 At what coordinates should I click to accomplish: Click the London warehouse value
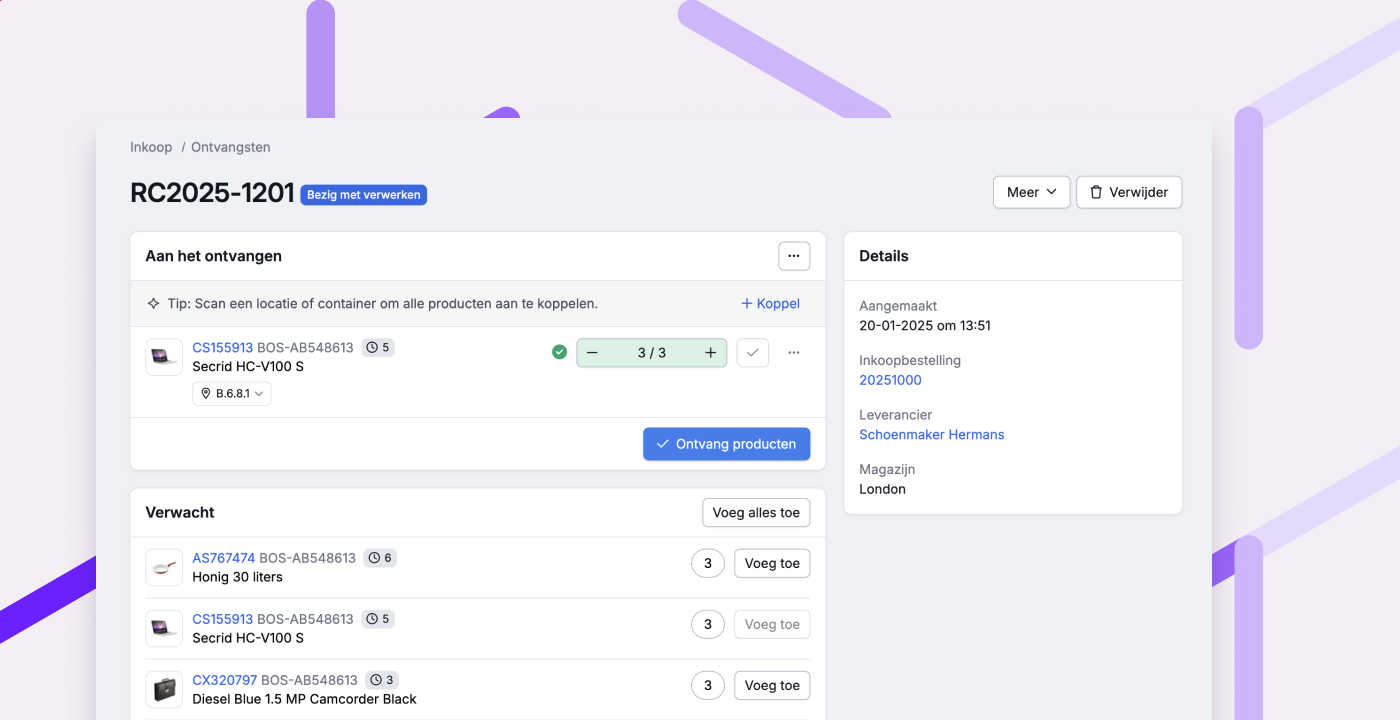pyautogui.click(x=882, y=490)
